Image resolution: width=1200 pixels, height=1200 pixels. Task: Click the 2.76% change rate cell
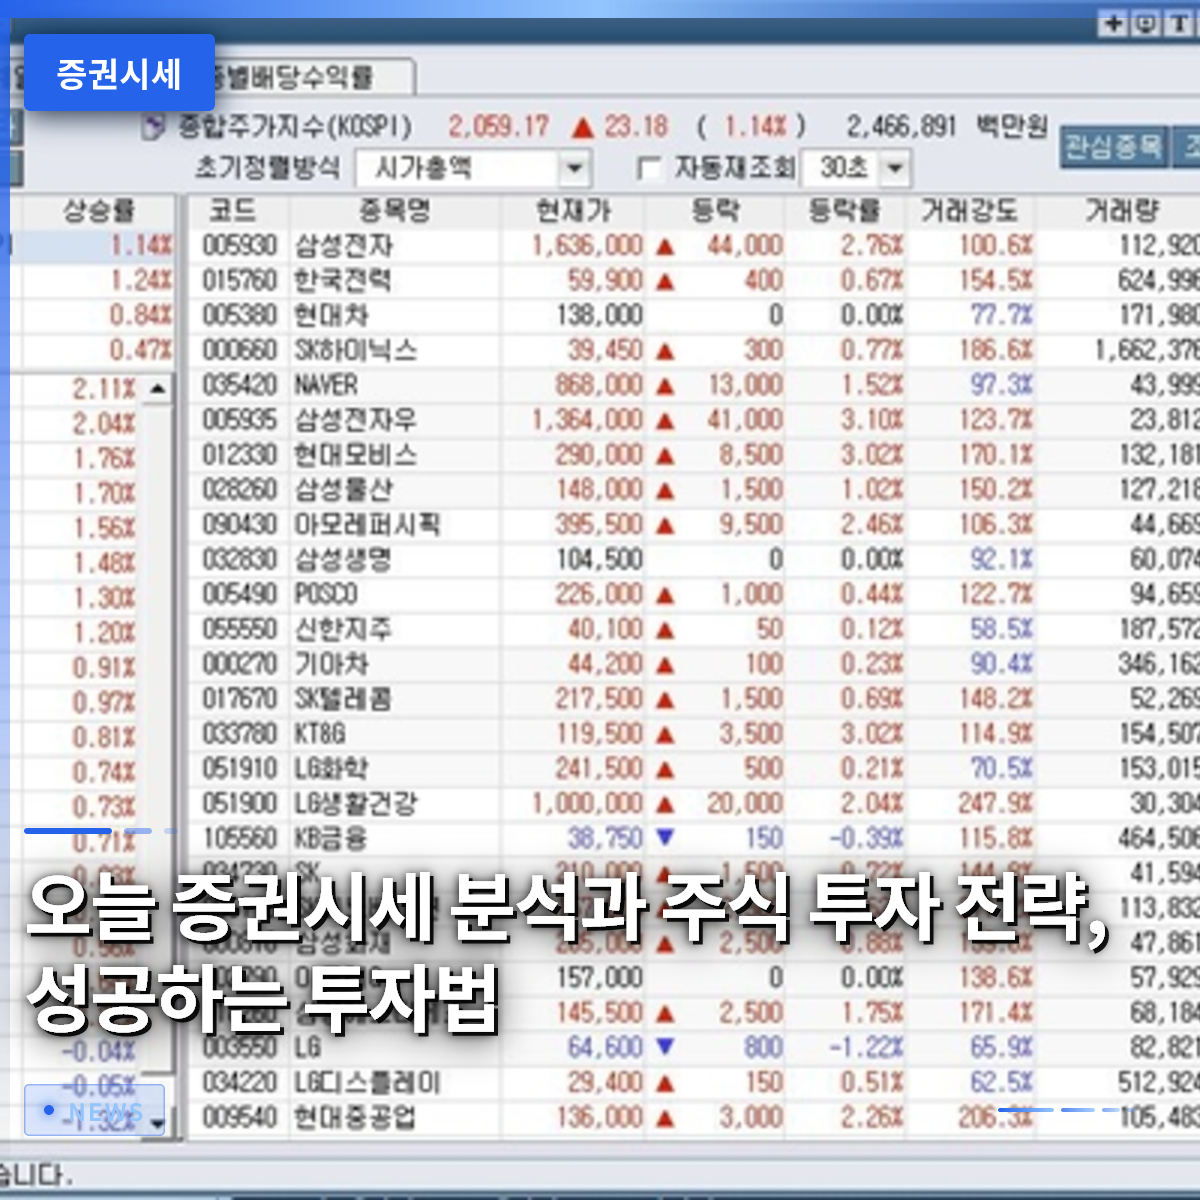click(871, 245)
